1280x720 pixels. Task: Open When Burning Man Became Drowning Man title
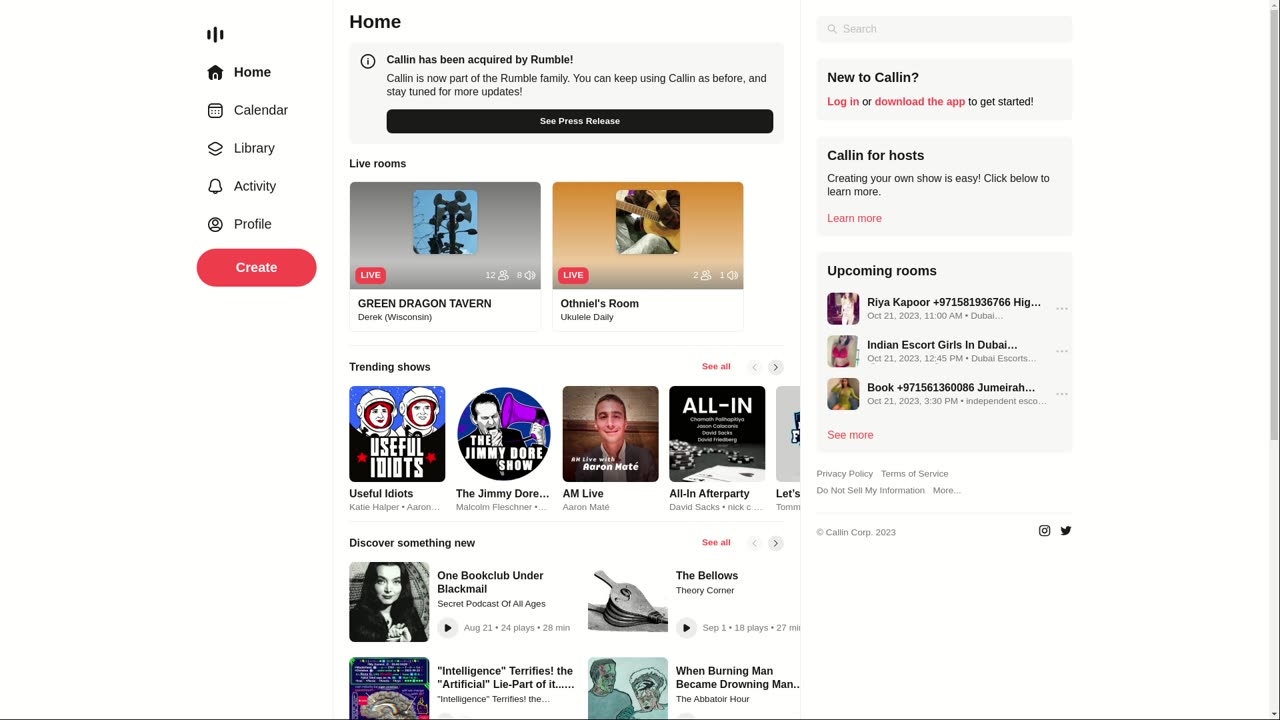(739, 678)
